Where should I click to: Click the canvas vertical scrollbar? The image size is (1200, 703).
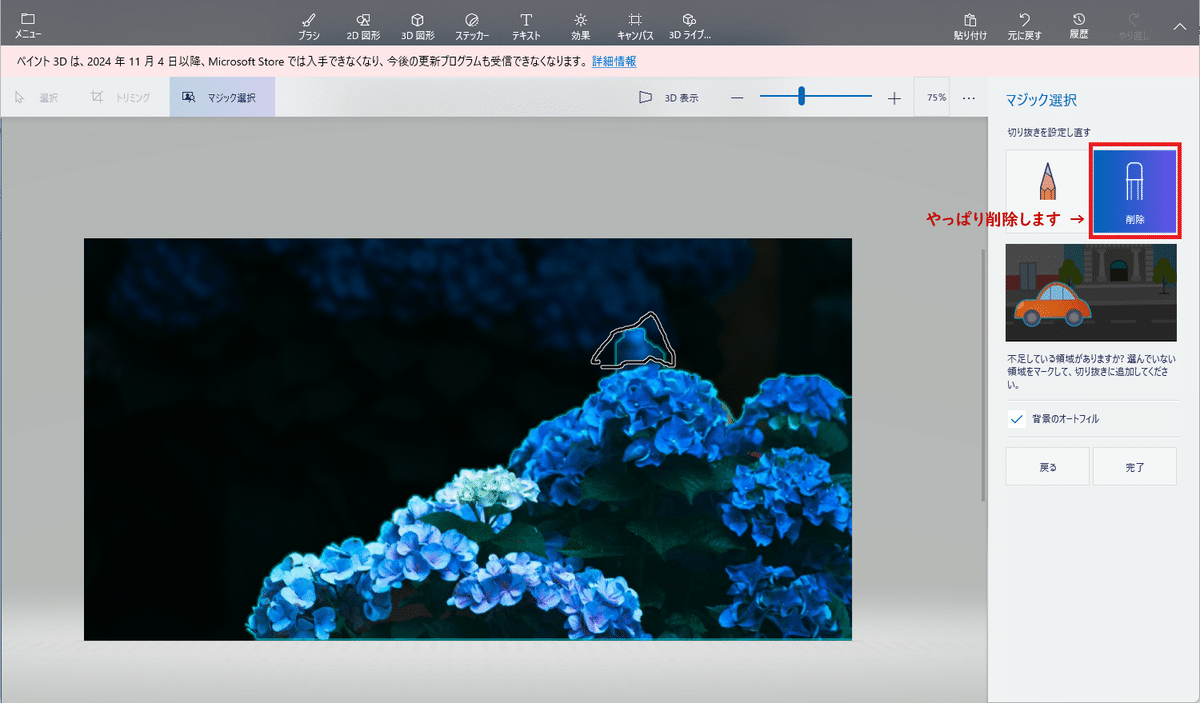click(985, 375)
